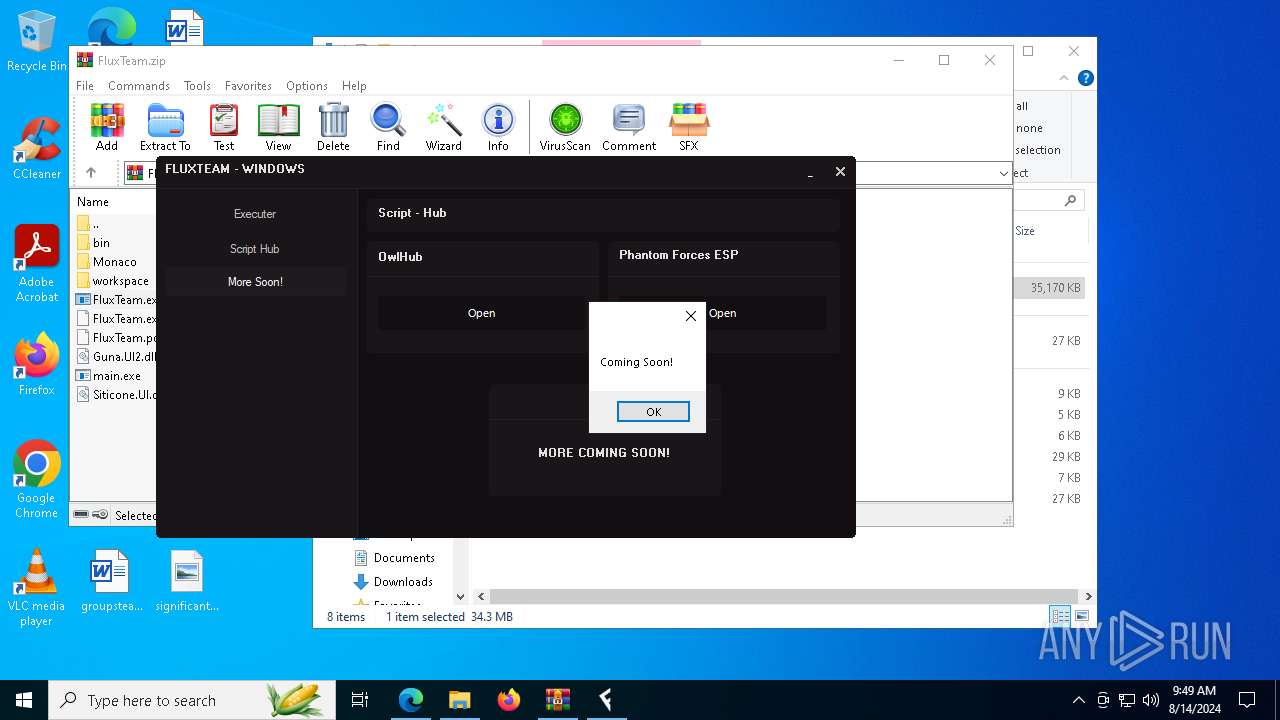Select More Soon! in FluxTeam sidebar

[x=255, y=282]
